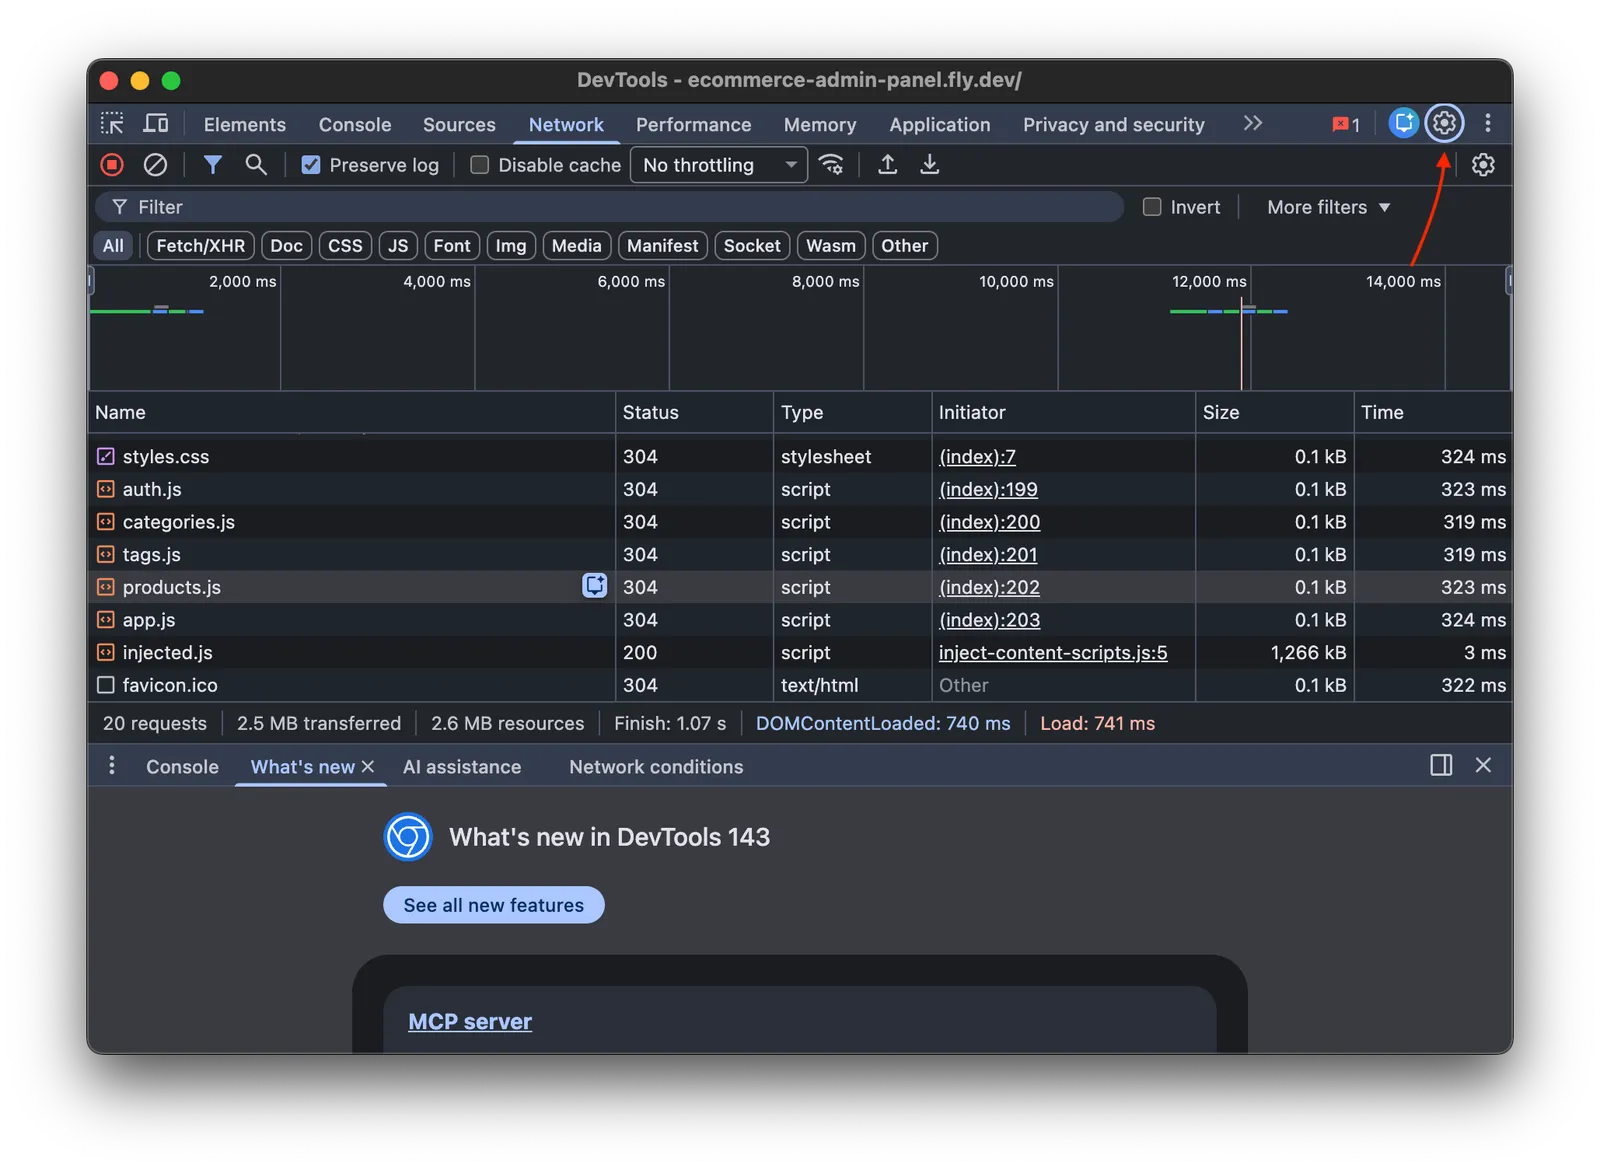Open the network request search
The height and width of the screenshot is (1169, 1600).
[256, 165]
